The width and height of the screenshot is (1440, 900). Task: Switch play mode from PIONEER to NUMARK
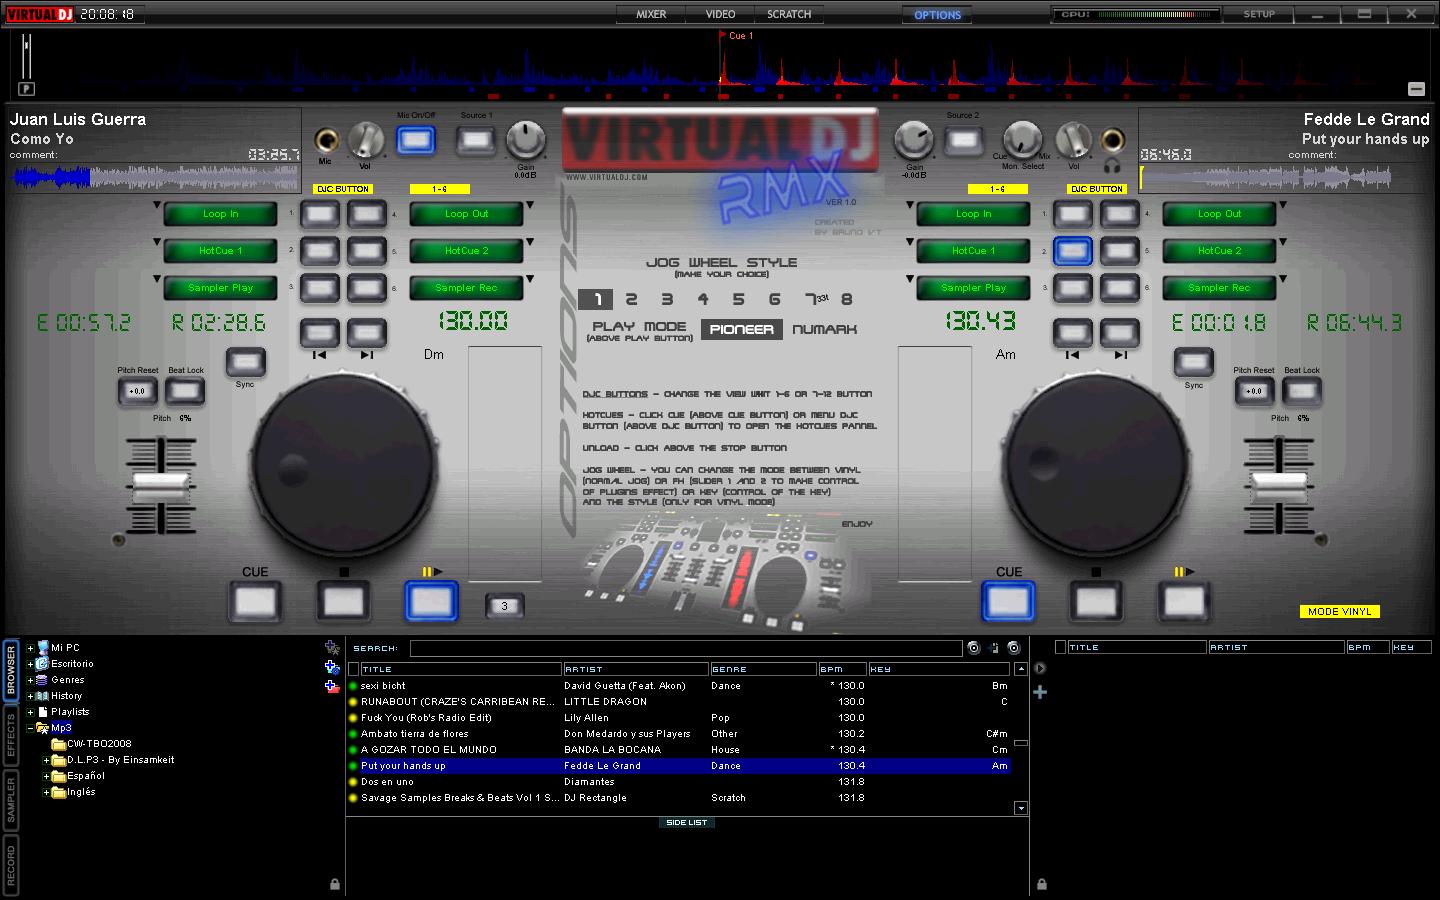point(823,329)
